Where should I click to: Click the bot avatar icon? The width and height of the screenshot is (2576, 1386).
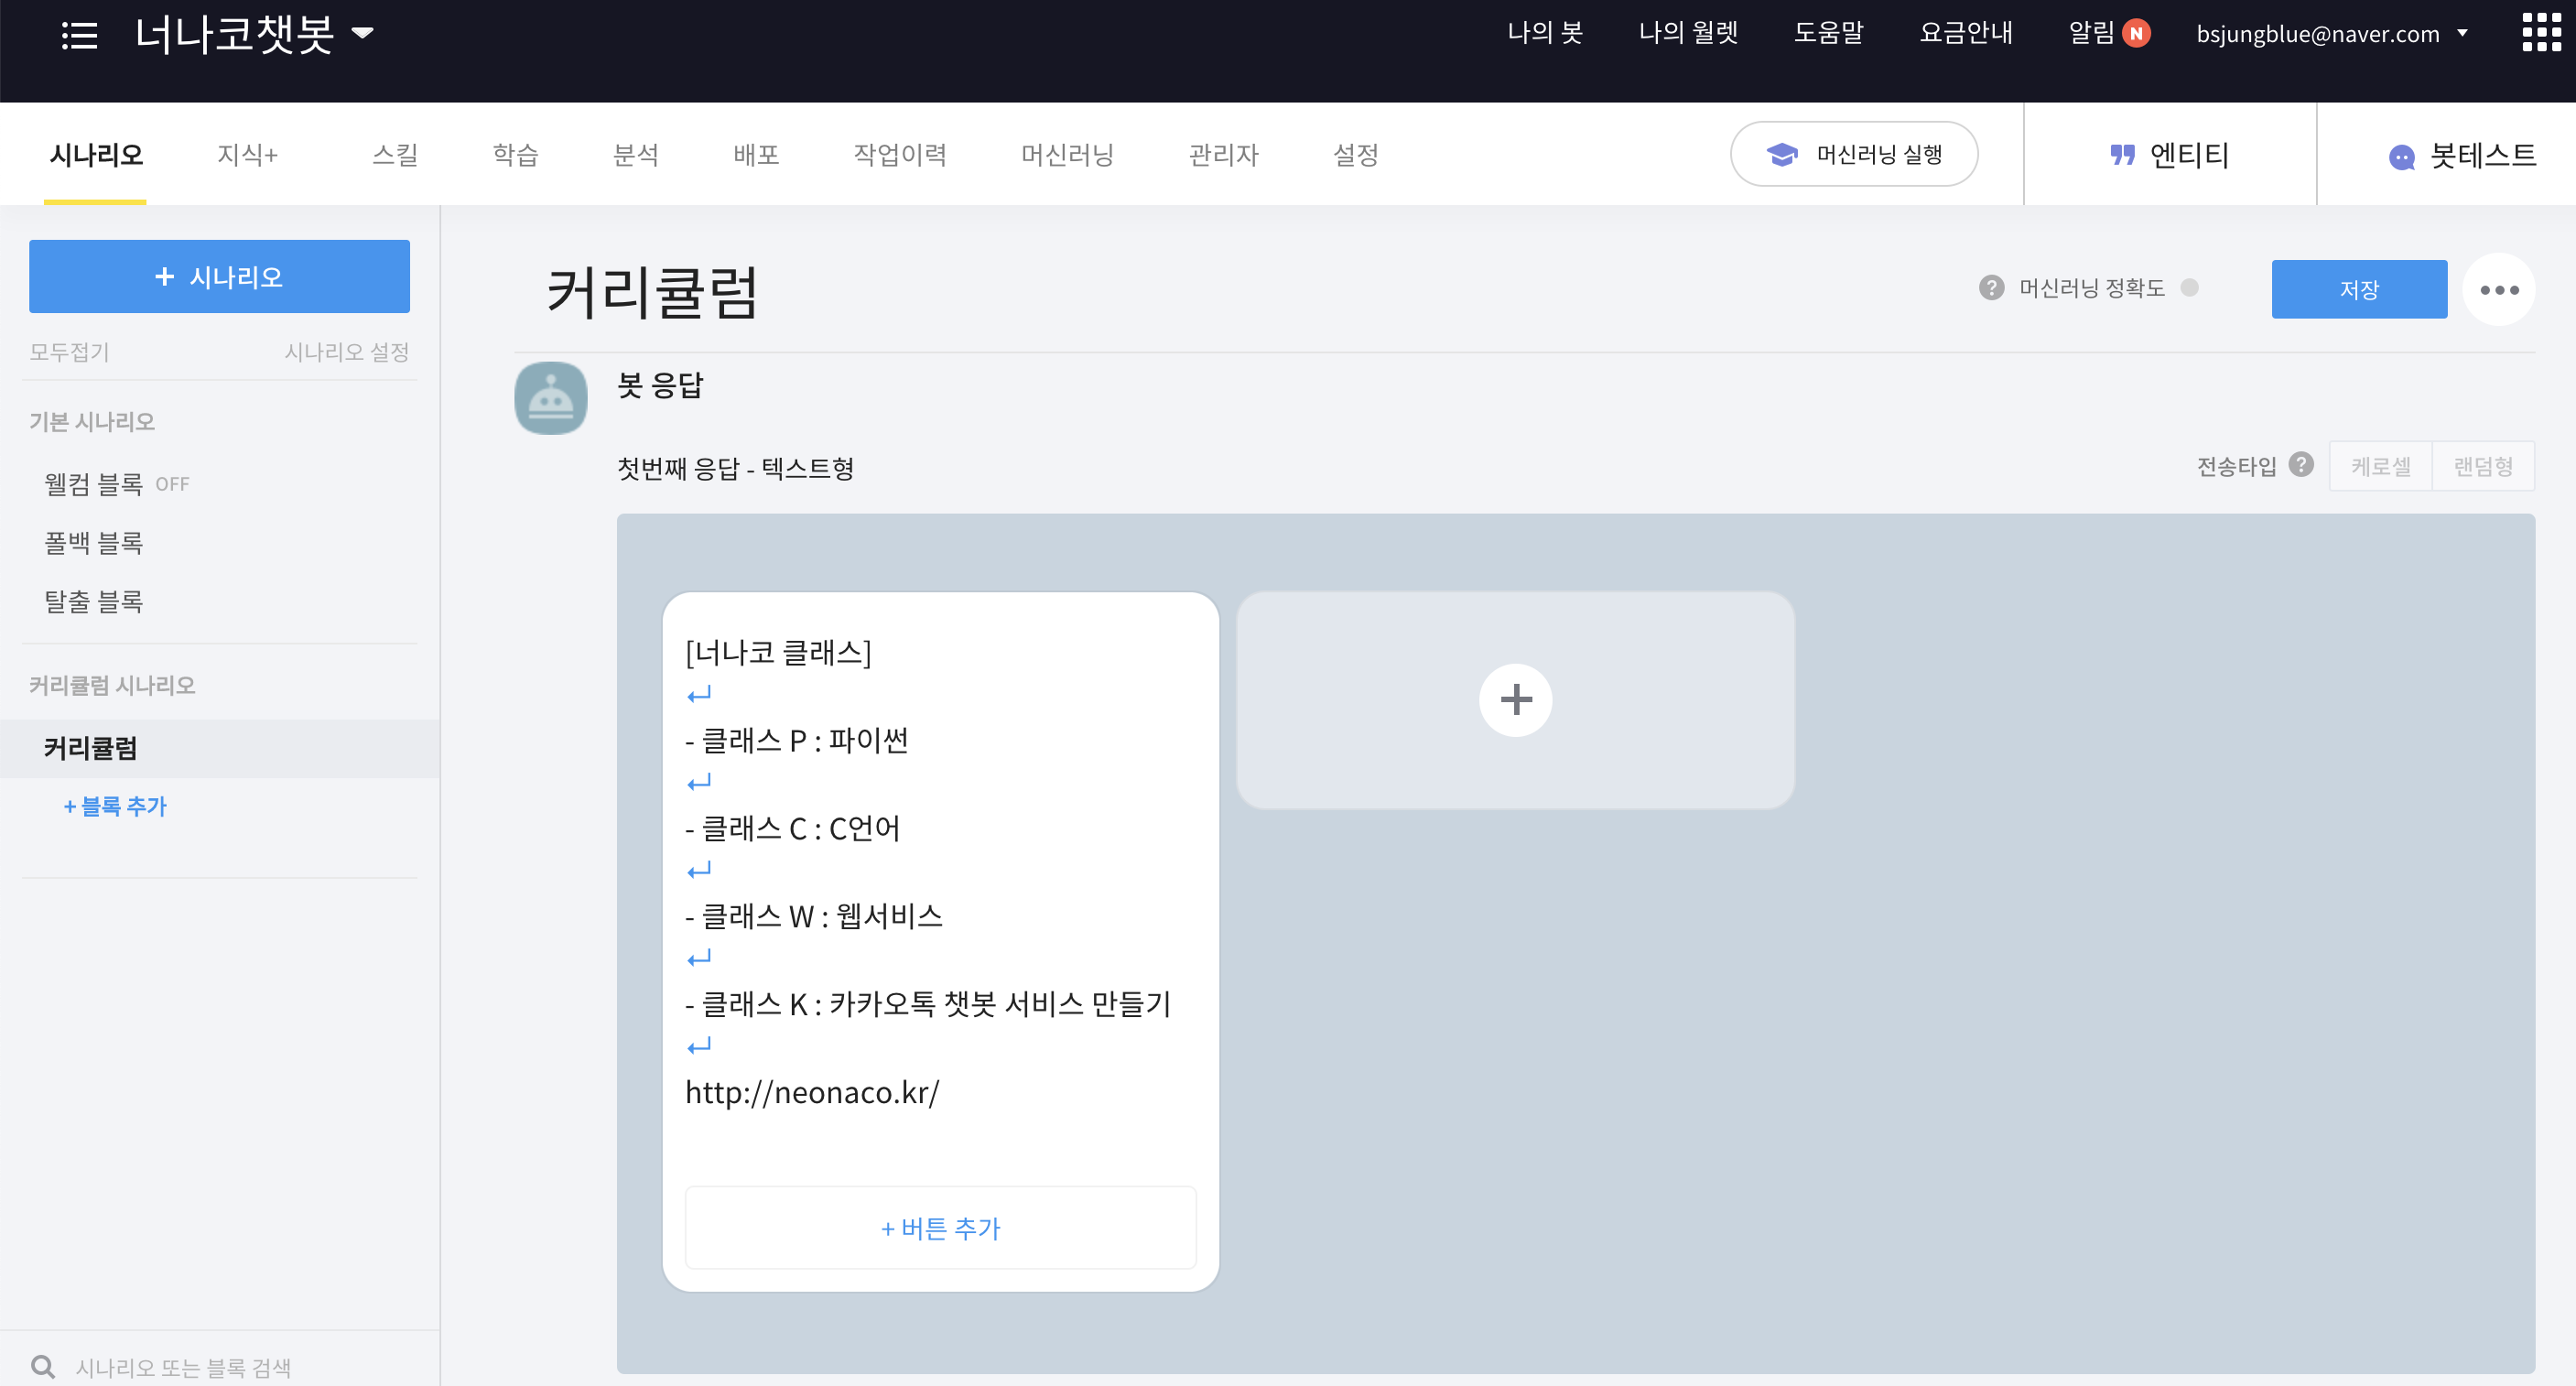550,398
